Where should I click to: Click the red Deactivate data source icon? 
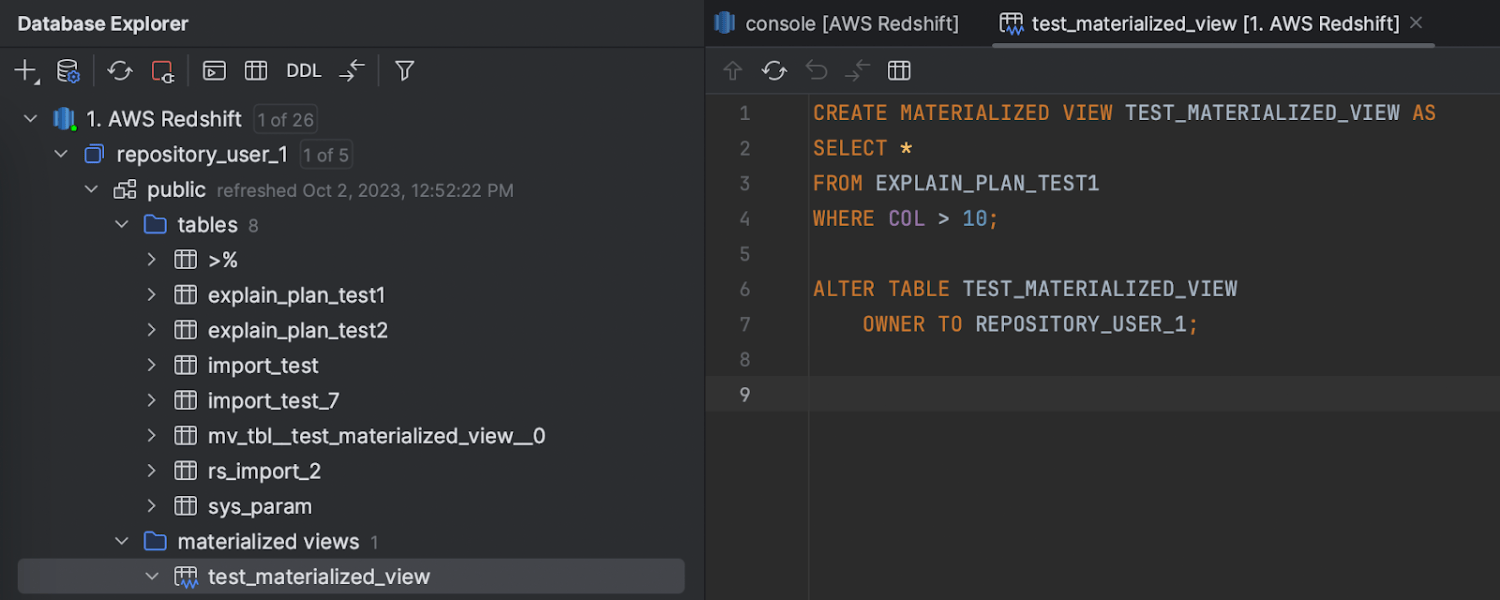[x=162, y=71]
